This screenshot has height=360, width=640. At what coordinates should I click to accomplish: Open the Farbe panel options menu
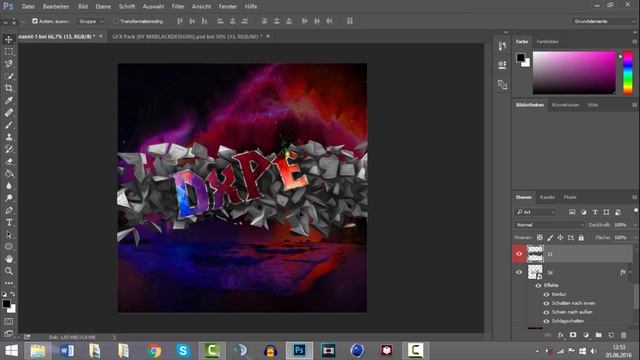(634, 42)
